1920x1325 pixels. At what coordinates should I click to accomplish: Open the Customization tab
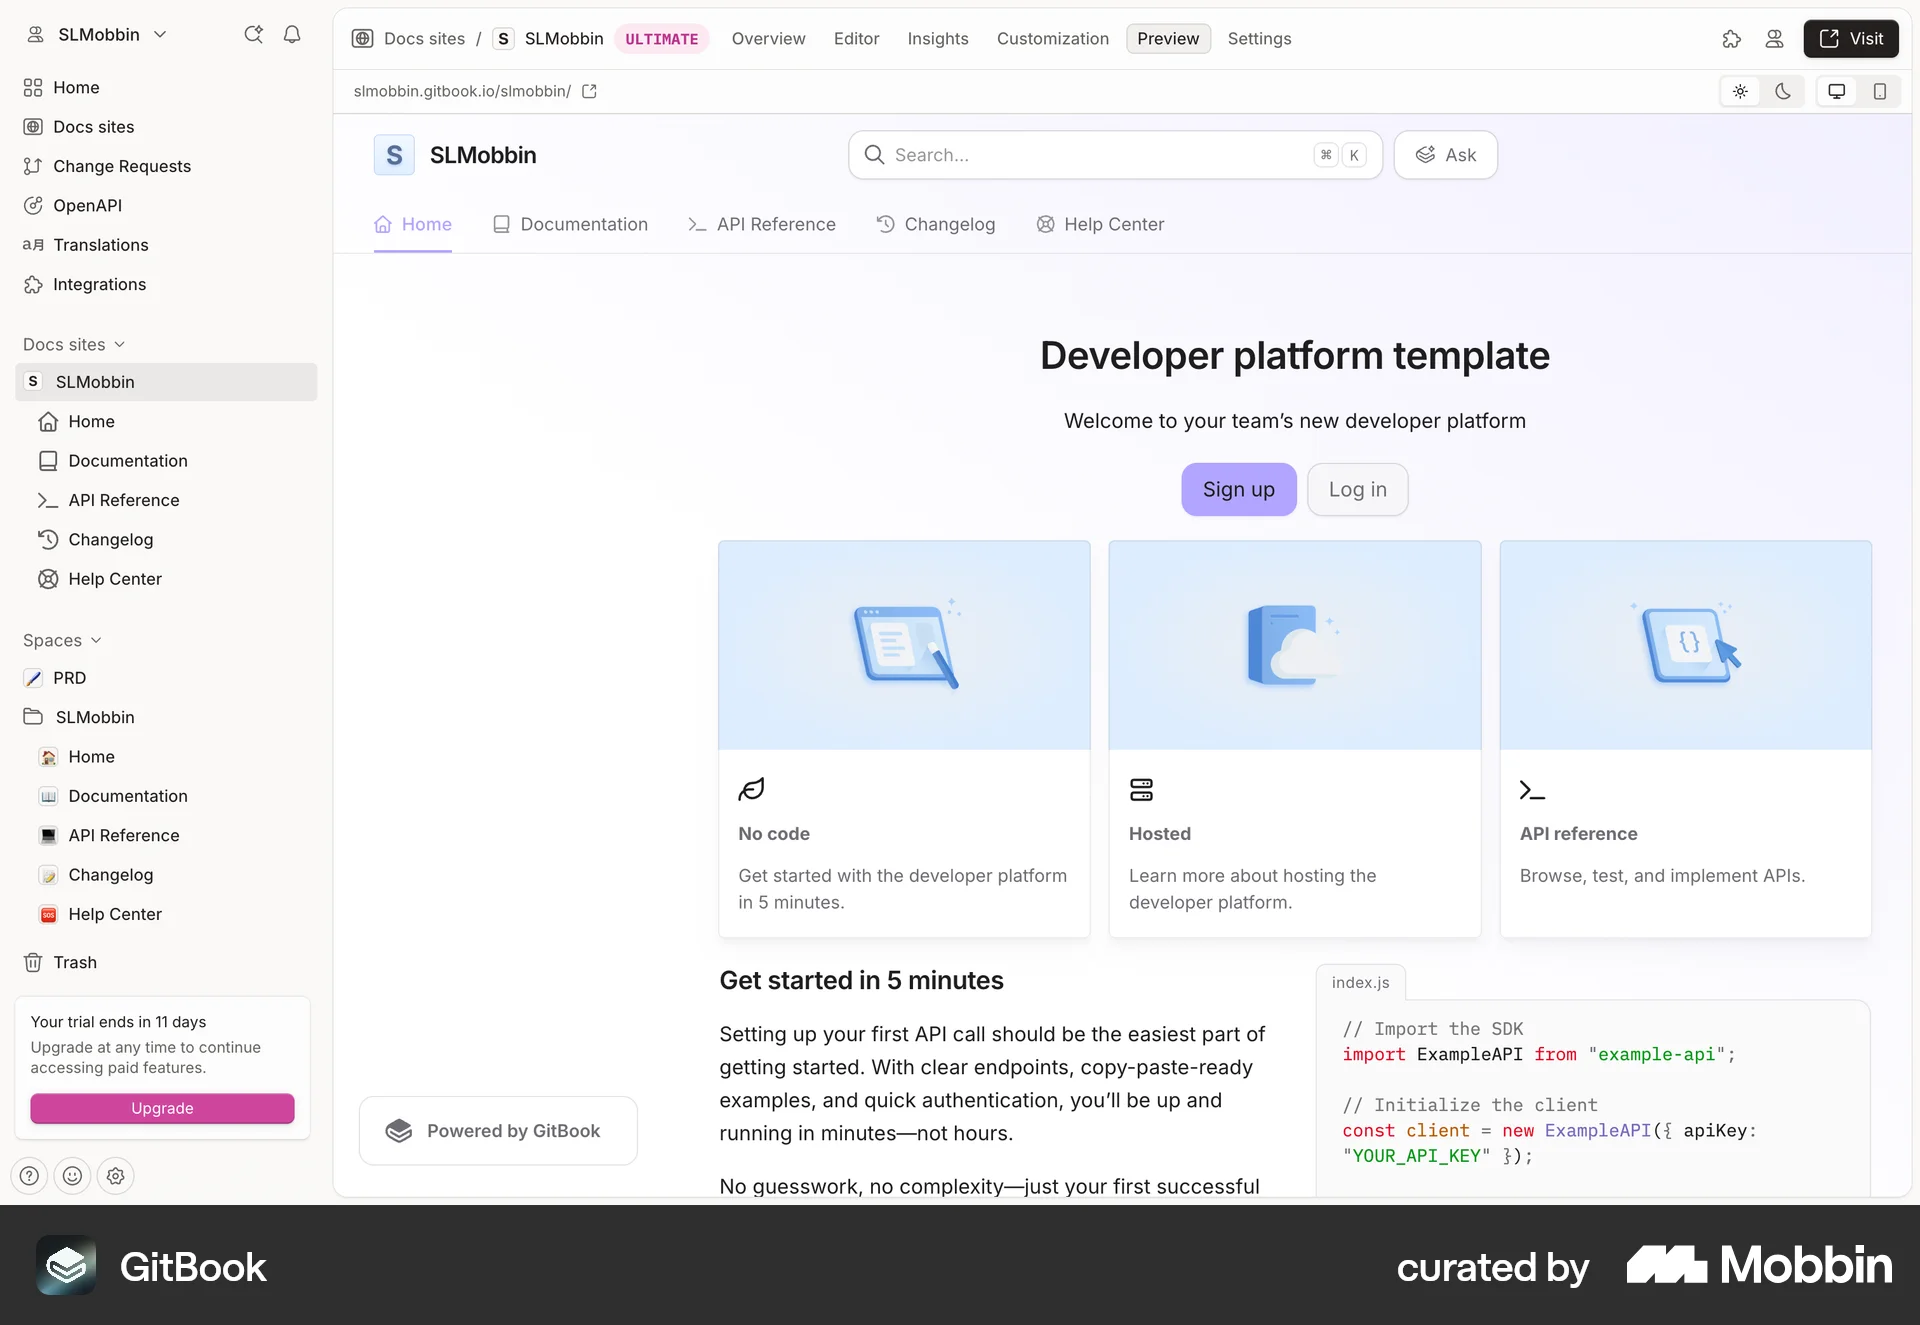click(1053, 39)
